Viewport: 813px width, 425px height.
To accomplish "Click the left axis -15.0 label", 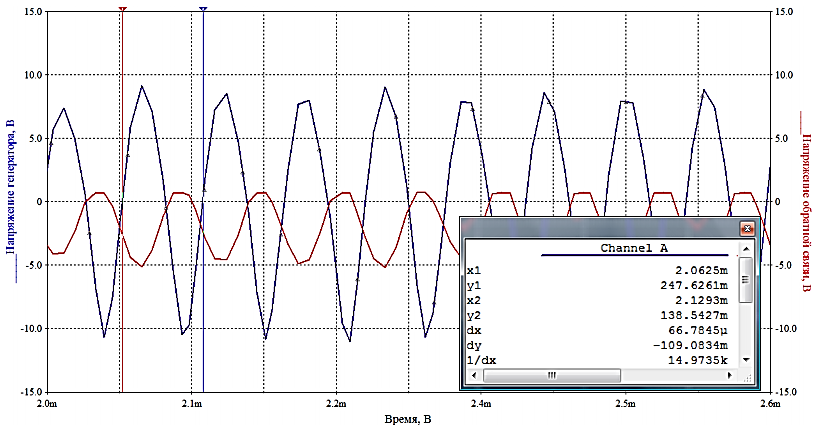I will tap(32, 392).
